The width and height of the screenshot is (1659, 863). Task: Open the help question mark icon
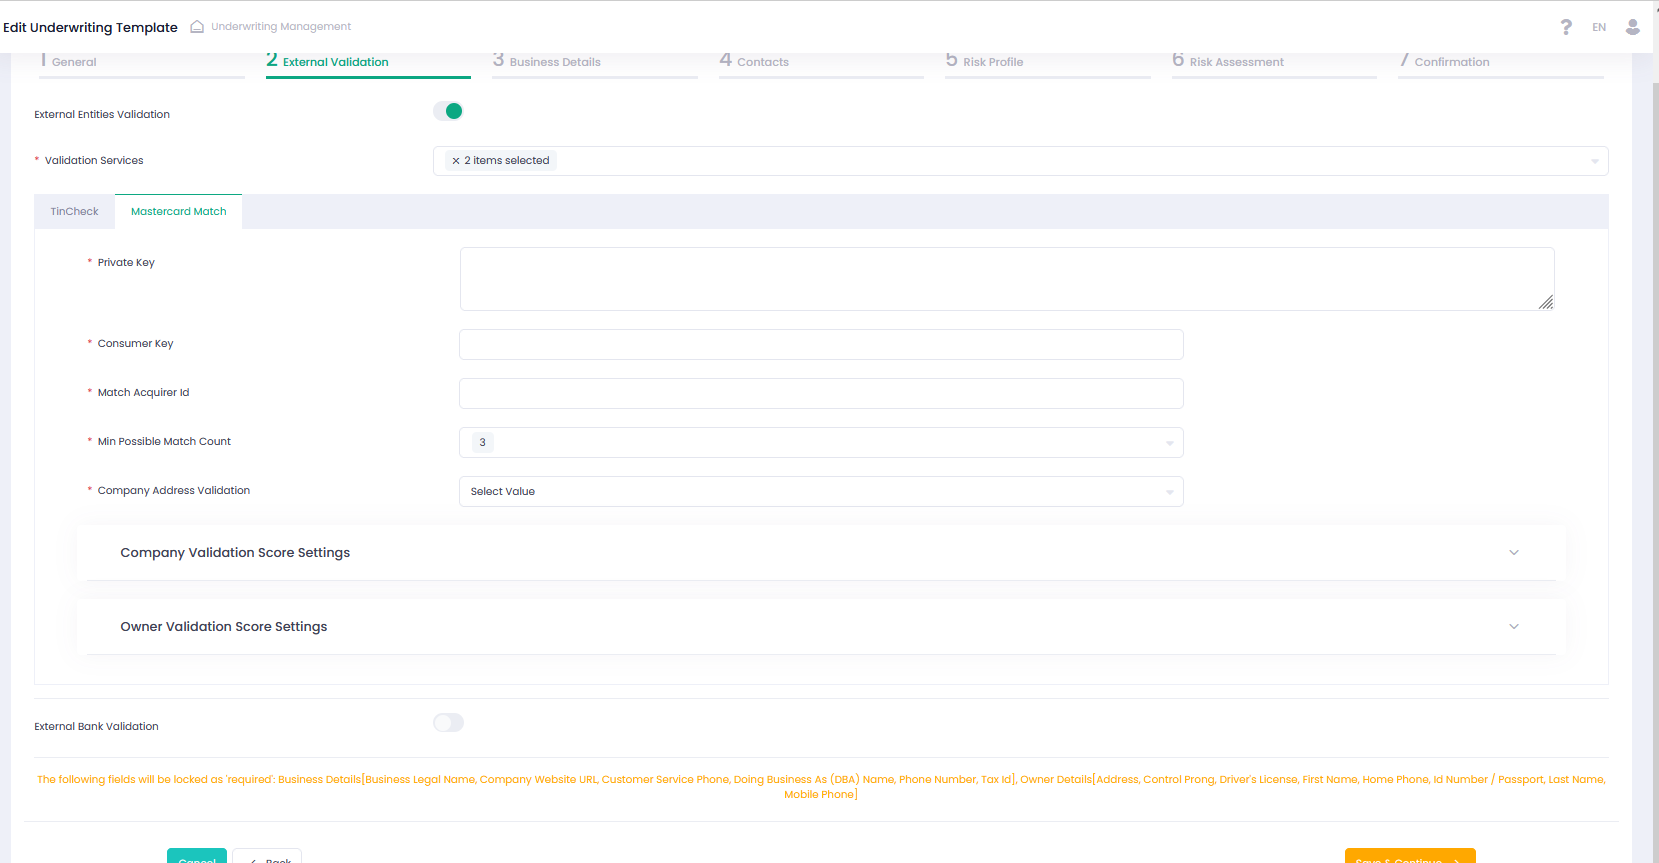pyautogui.click(x=1566, y=27)
